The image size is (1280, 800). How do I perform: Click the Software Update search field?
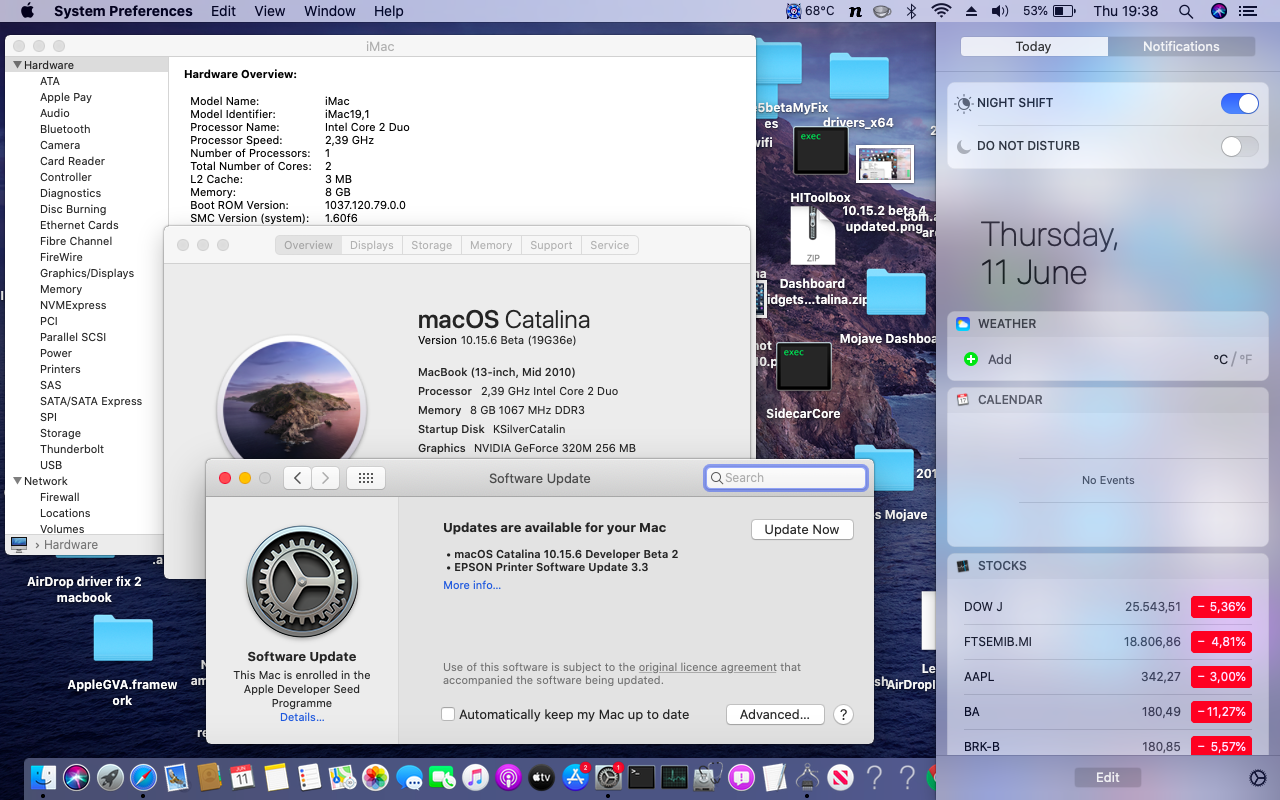(786, 478)
